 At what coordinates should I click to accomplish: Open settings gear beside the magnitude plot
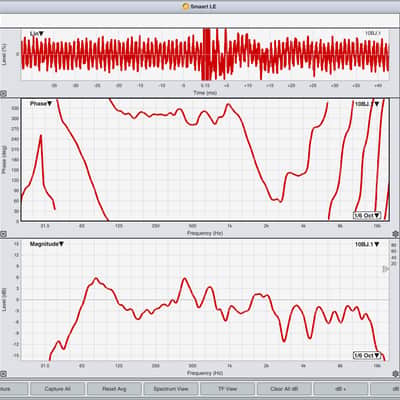tap(396, 374)
